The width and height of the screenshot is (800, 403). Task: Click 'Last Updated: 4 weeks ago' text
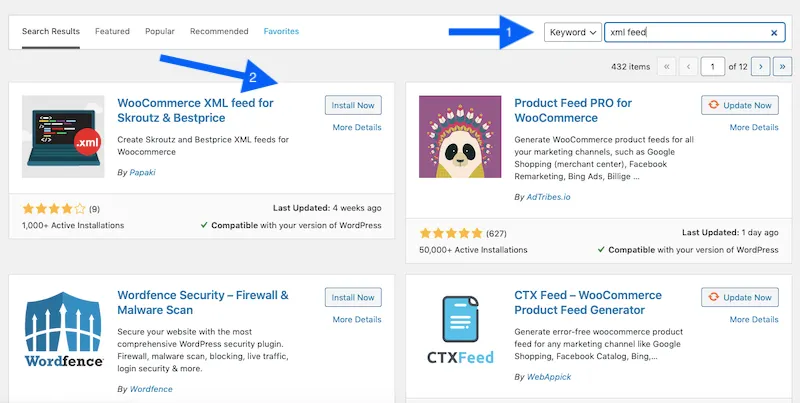click(x=327, y=208)
